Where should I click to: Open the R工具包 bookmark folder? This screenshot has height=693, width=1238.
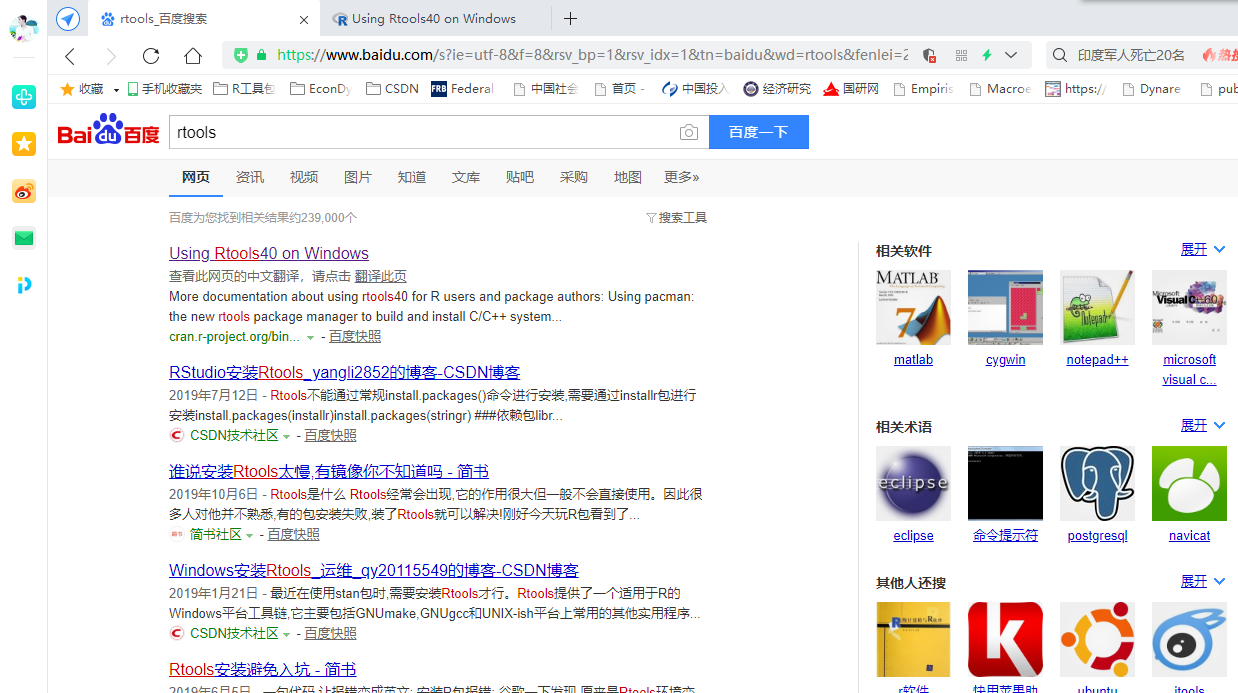[x=244, y=89]
